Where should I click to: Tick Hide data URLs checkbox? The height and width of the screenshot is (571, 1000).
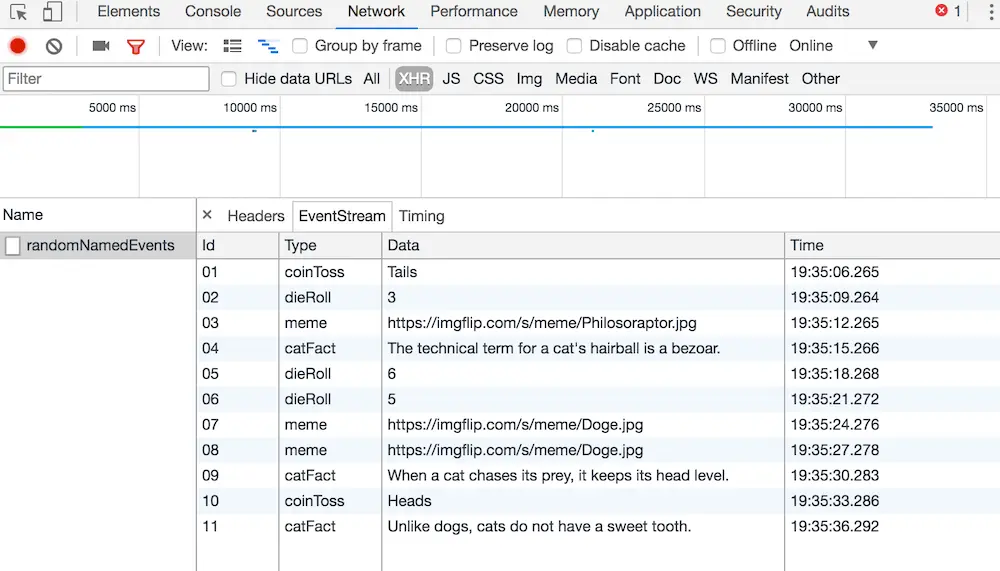(228, 79)
